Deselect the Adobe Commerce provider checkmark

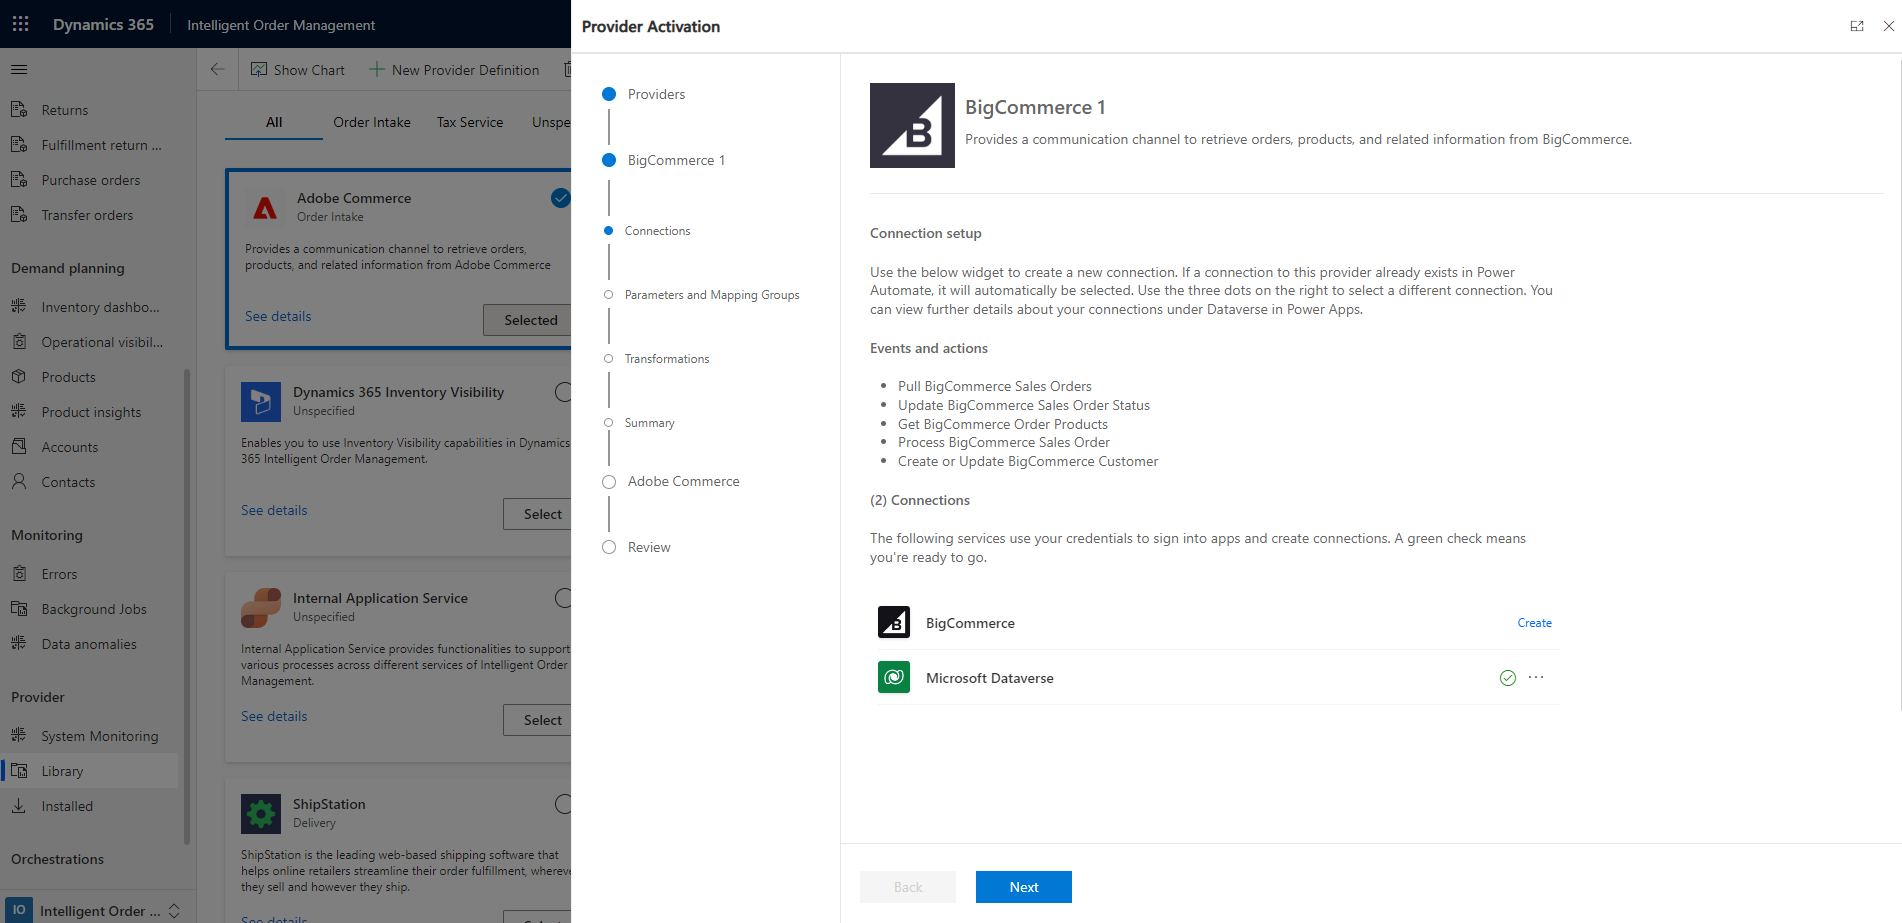pos(560,198)
